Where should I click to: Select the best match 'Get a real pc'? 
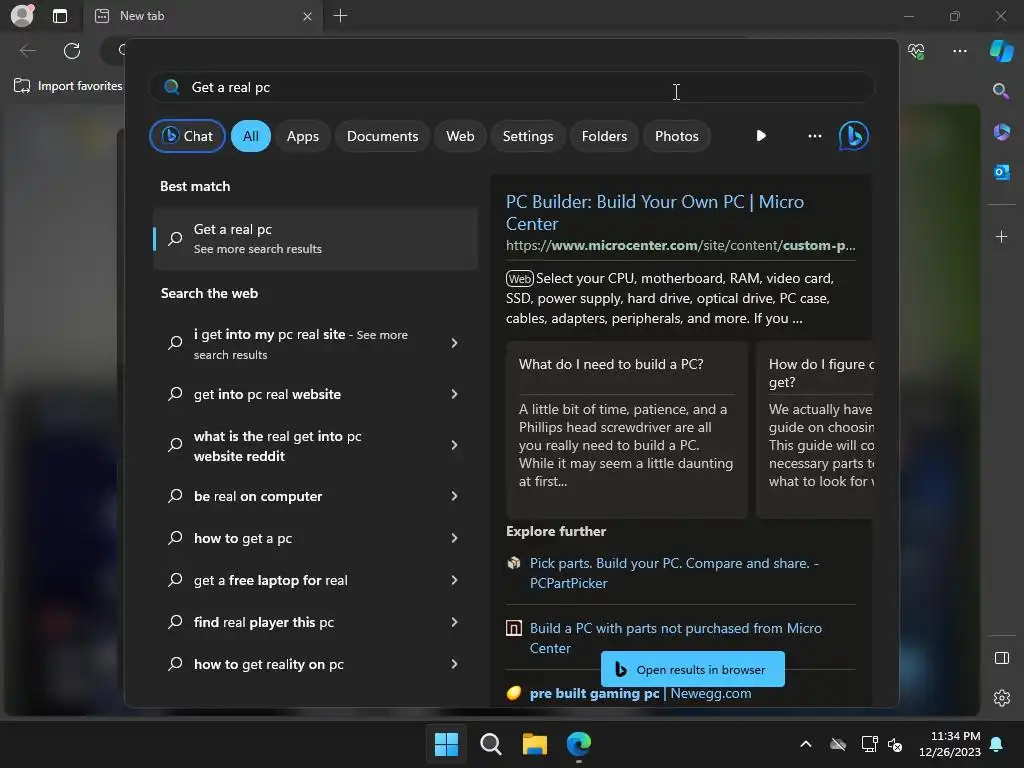click(315, 238)
